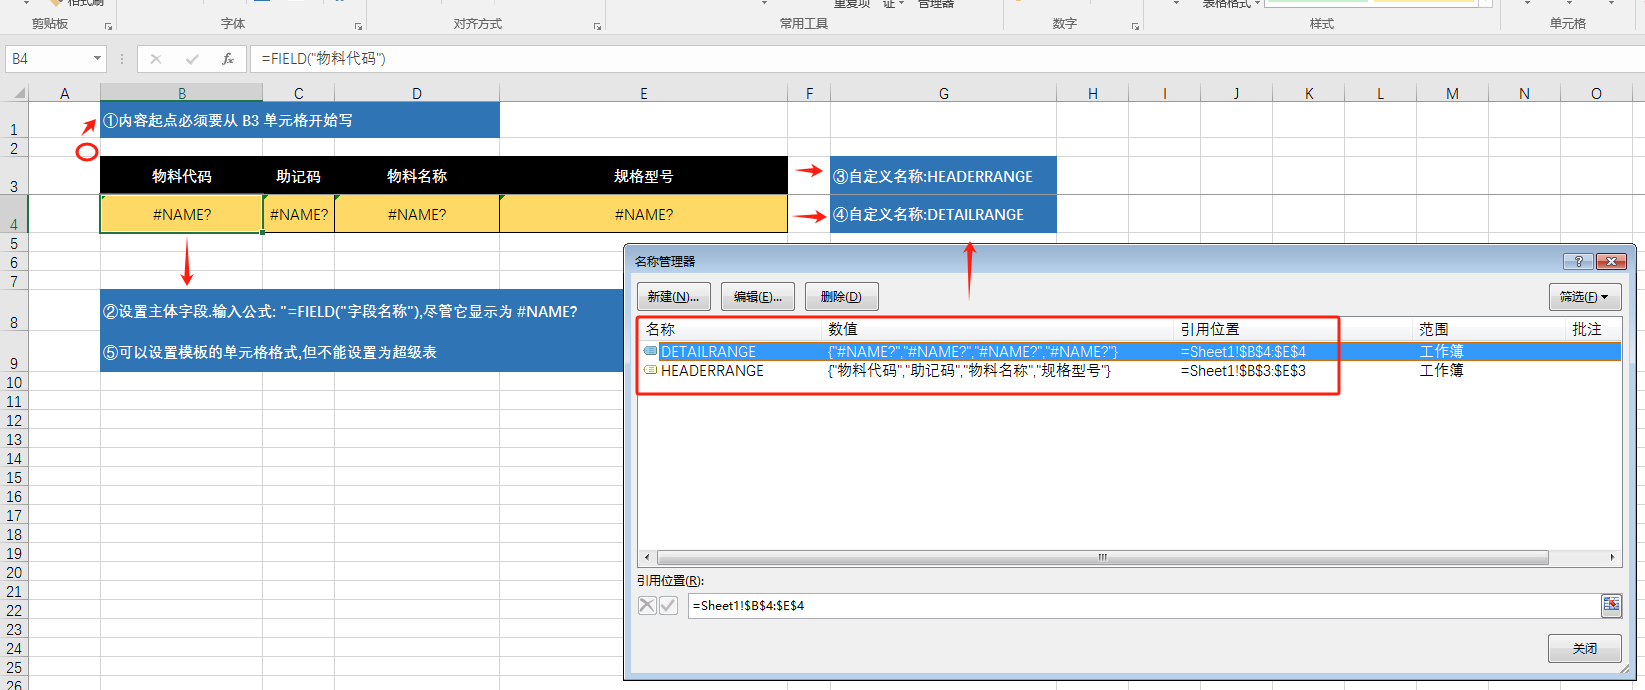Select cell D4 showing #NAME?
This screenshot has height=690, width=1645.
[x=417, y=214]
